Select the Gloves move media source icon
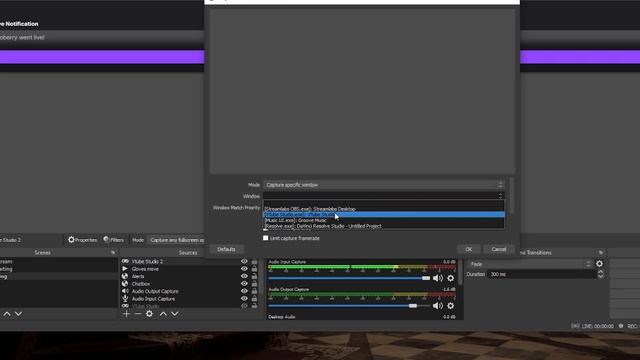The height and width of the screenshot is (360, 640). [x=125, y=269]
